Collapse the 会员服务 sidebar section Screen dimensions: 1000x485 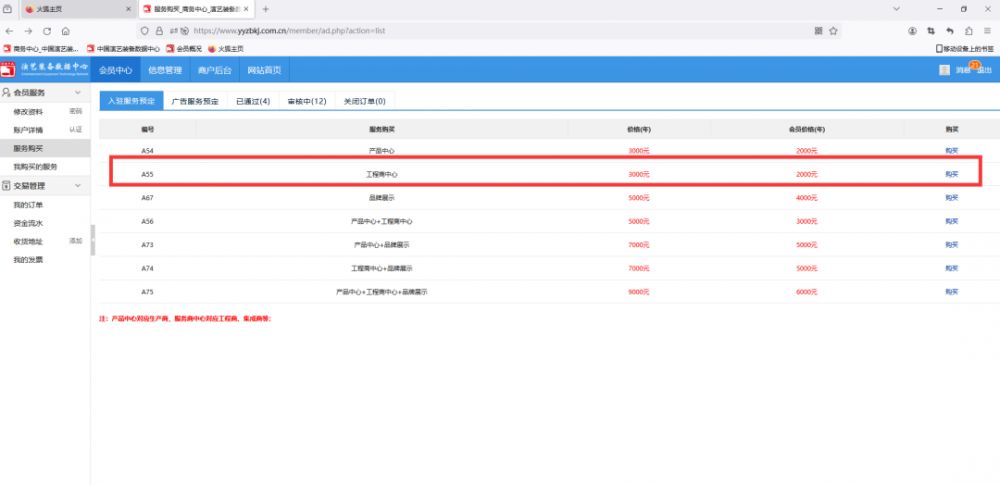(79, 92)
